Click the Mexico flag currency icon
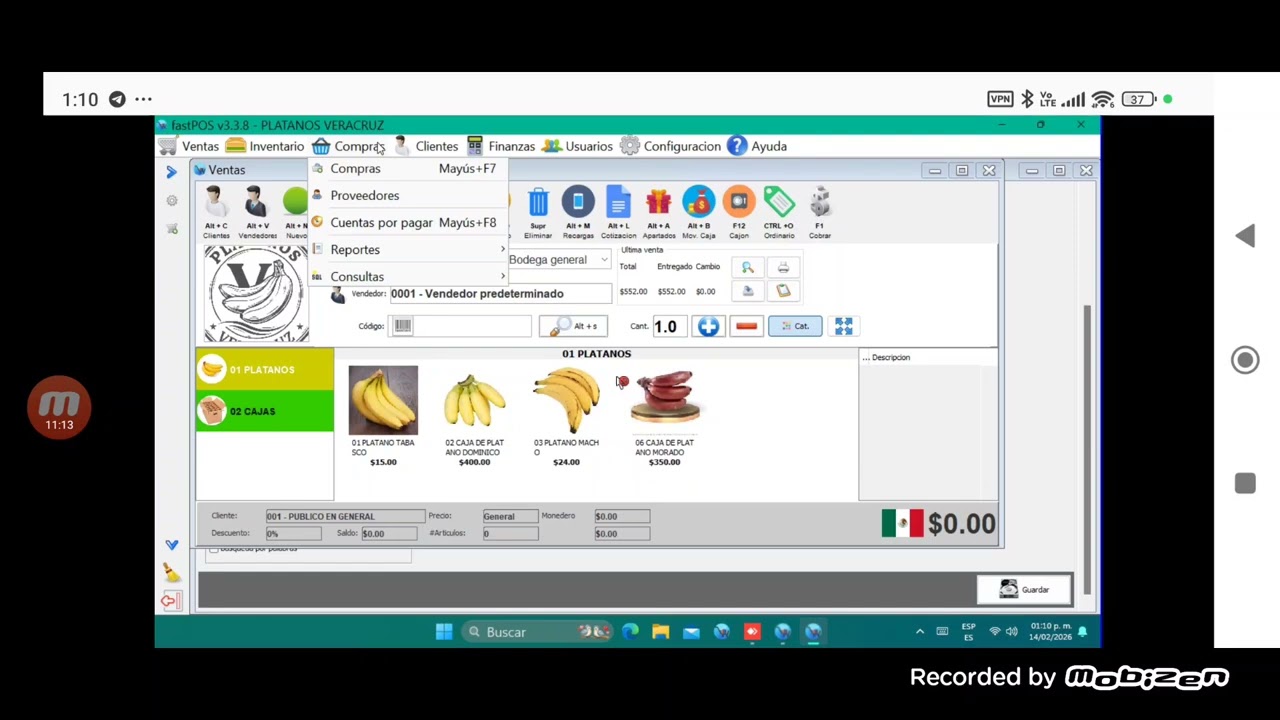The width and height of the screenshot is (1280, 720). pyautogui.click(x=902, y=523)
